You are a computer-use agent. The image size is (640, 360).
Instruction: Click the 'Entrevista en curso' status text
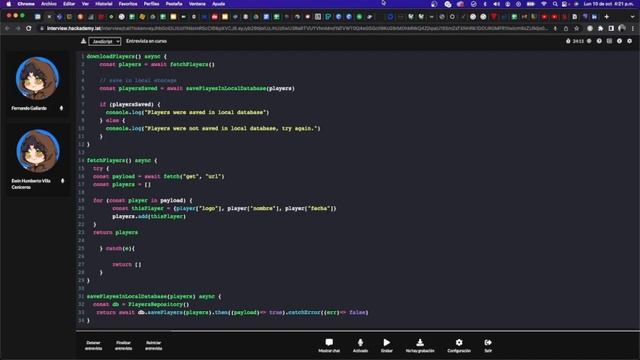pos(146,41)
